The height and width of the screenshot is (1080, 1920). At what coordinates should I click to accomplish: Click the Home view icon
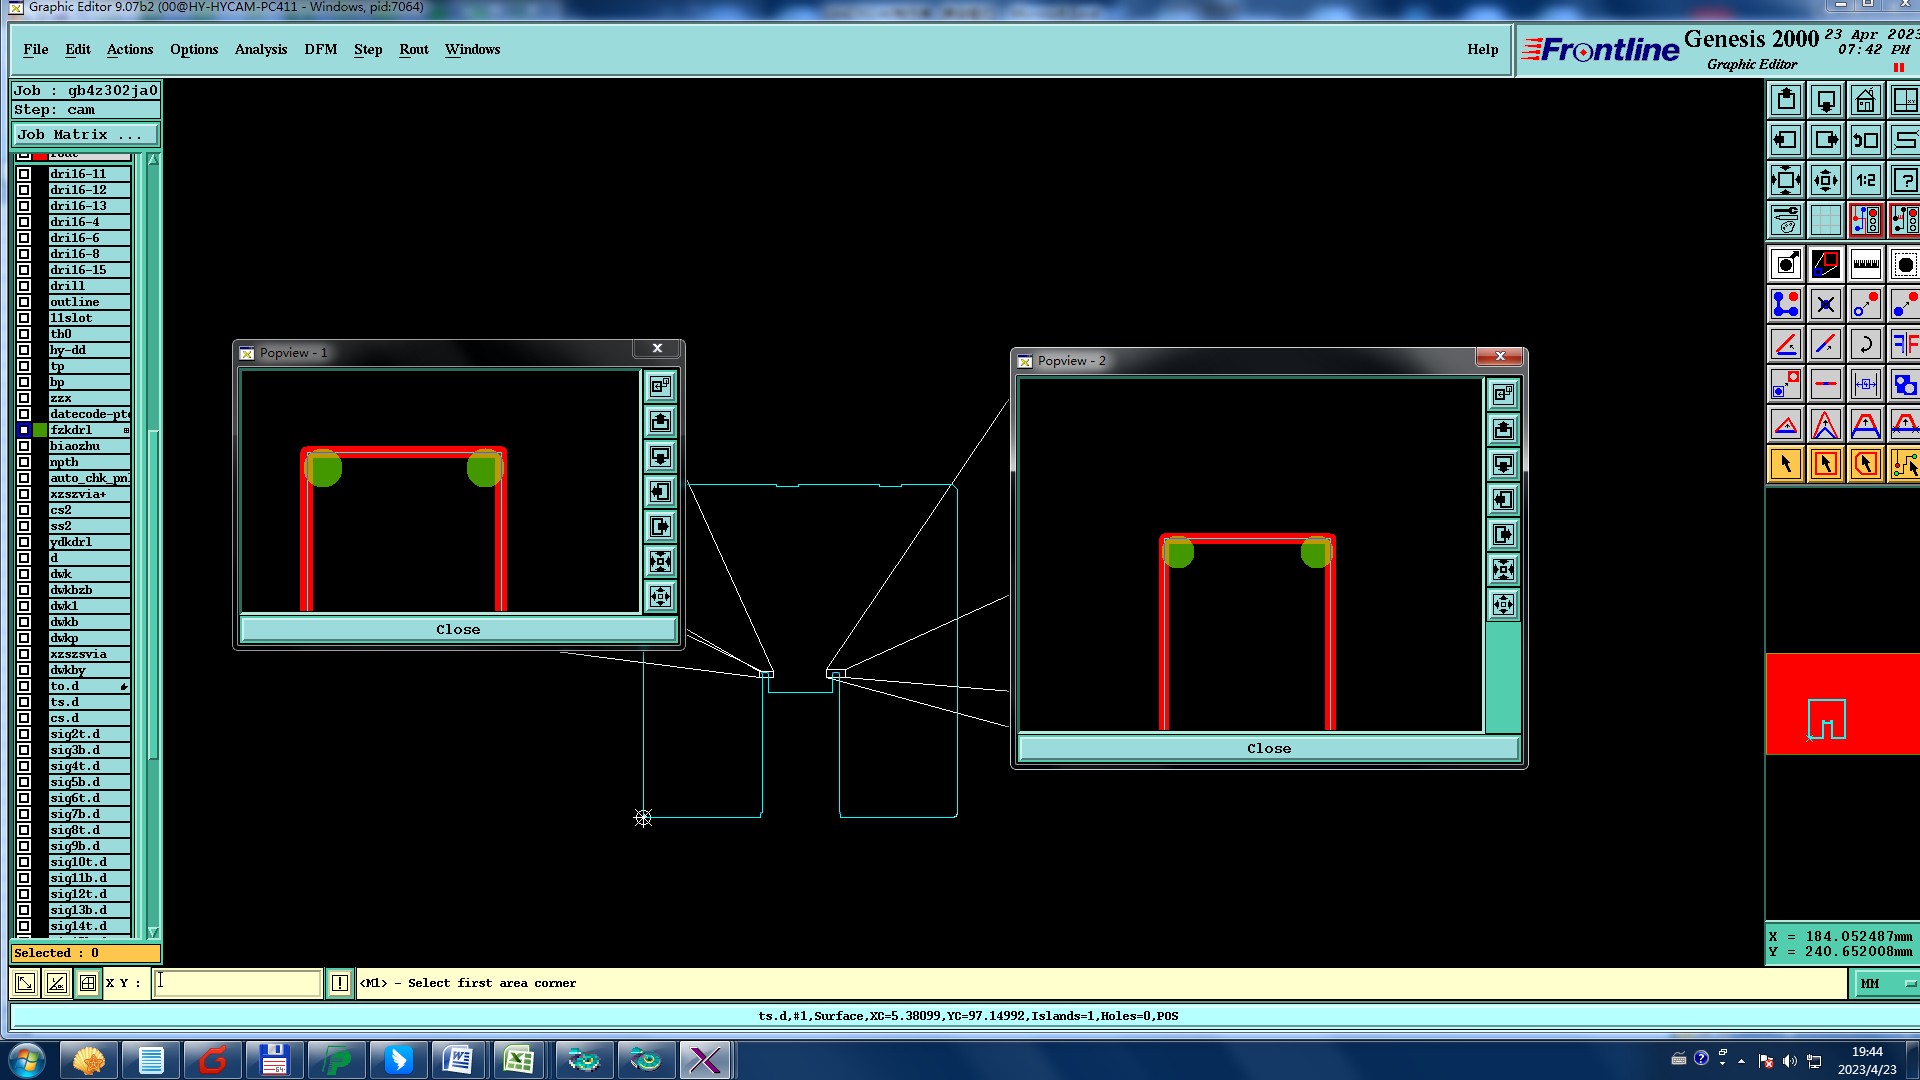[1865, 101]
